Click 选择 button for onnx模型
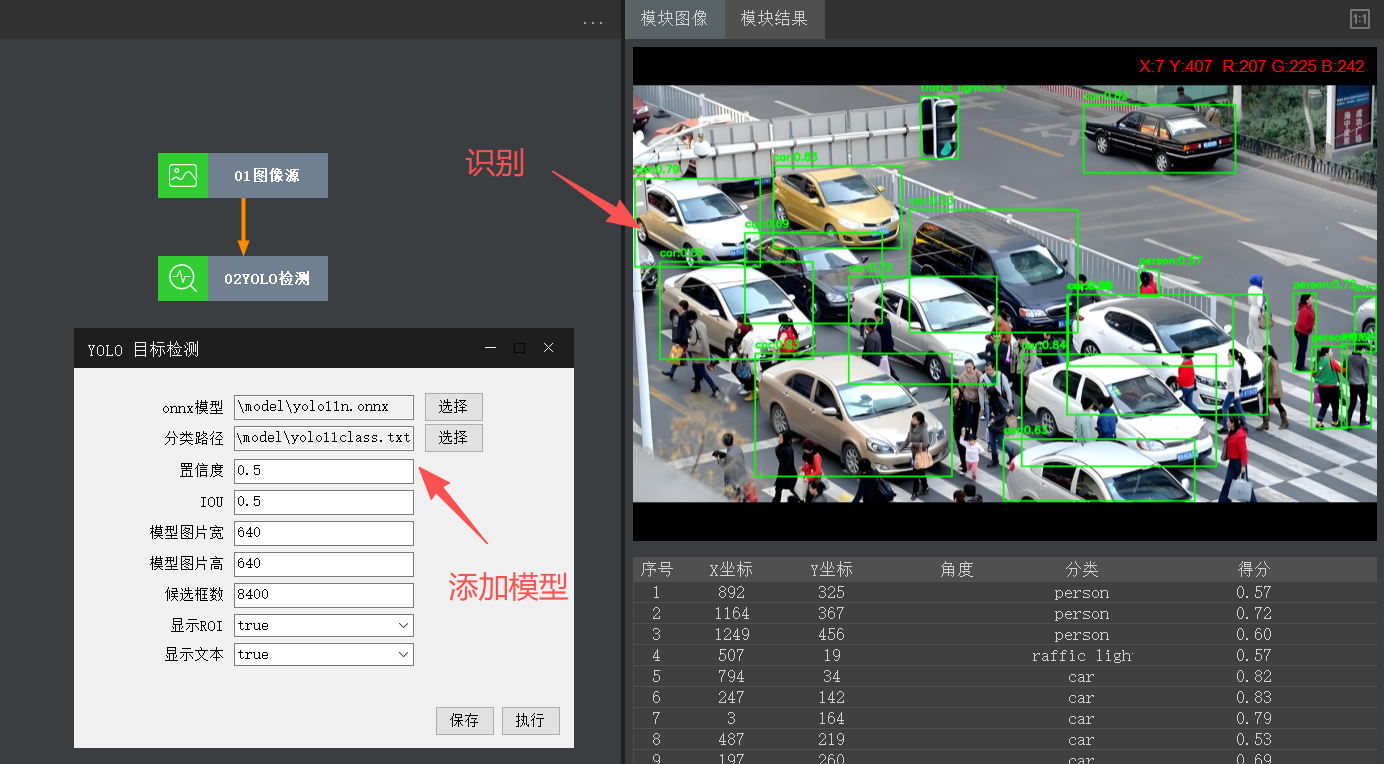 click(454, 406)
